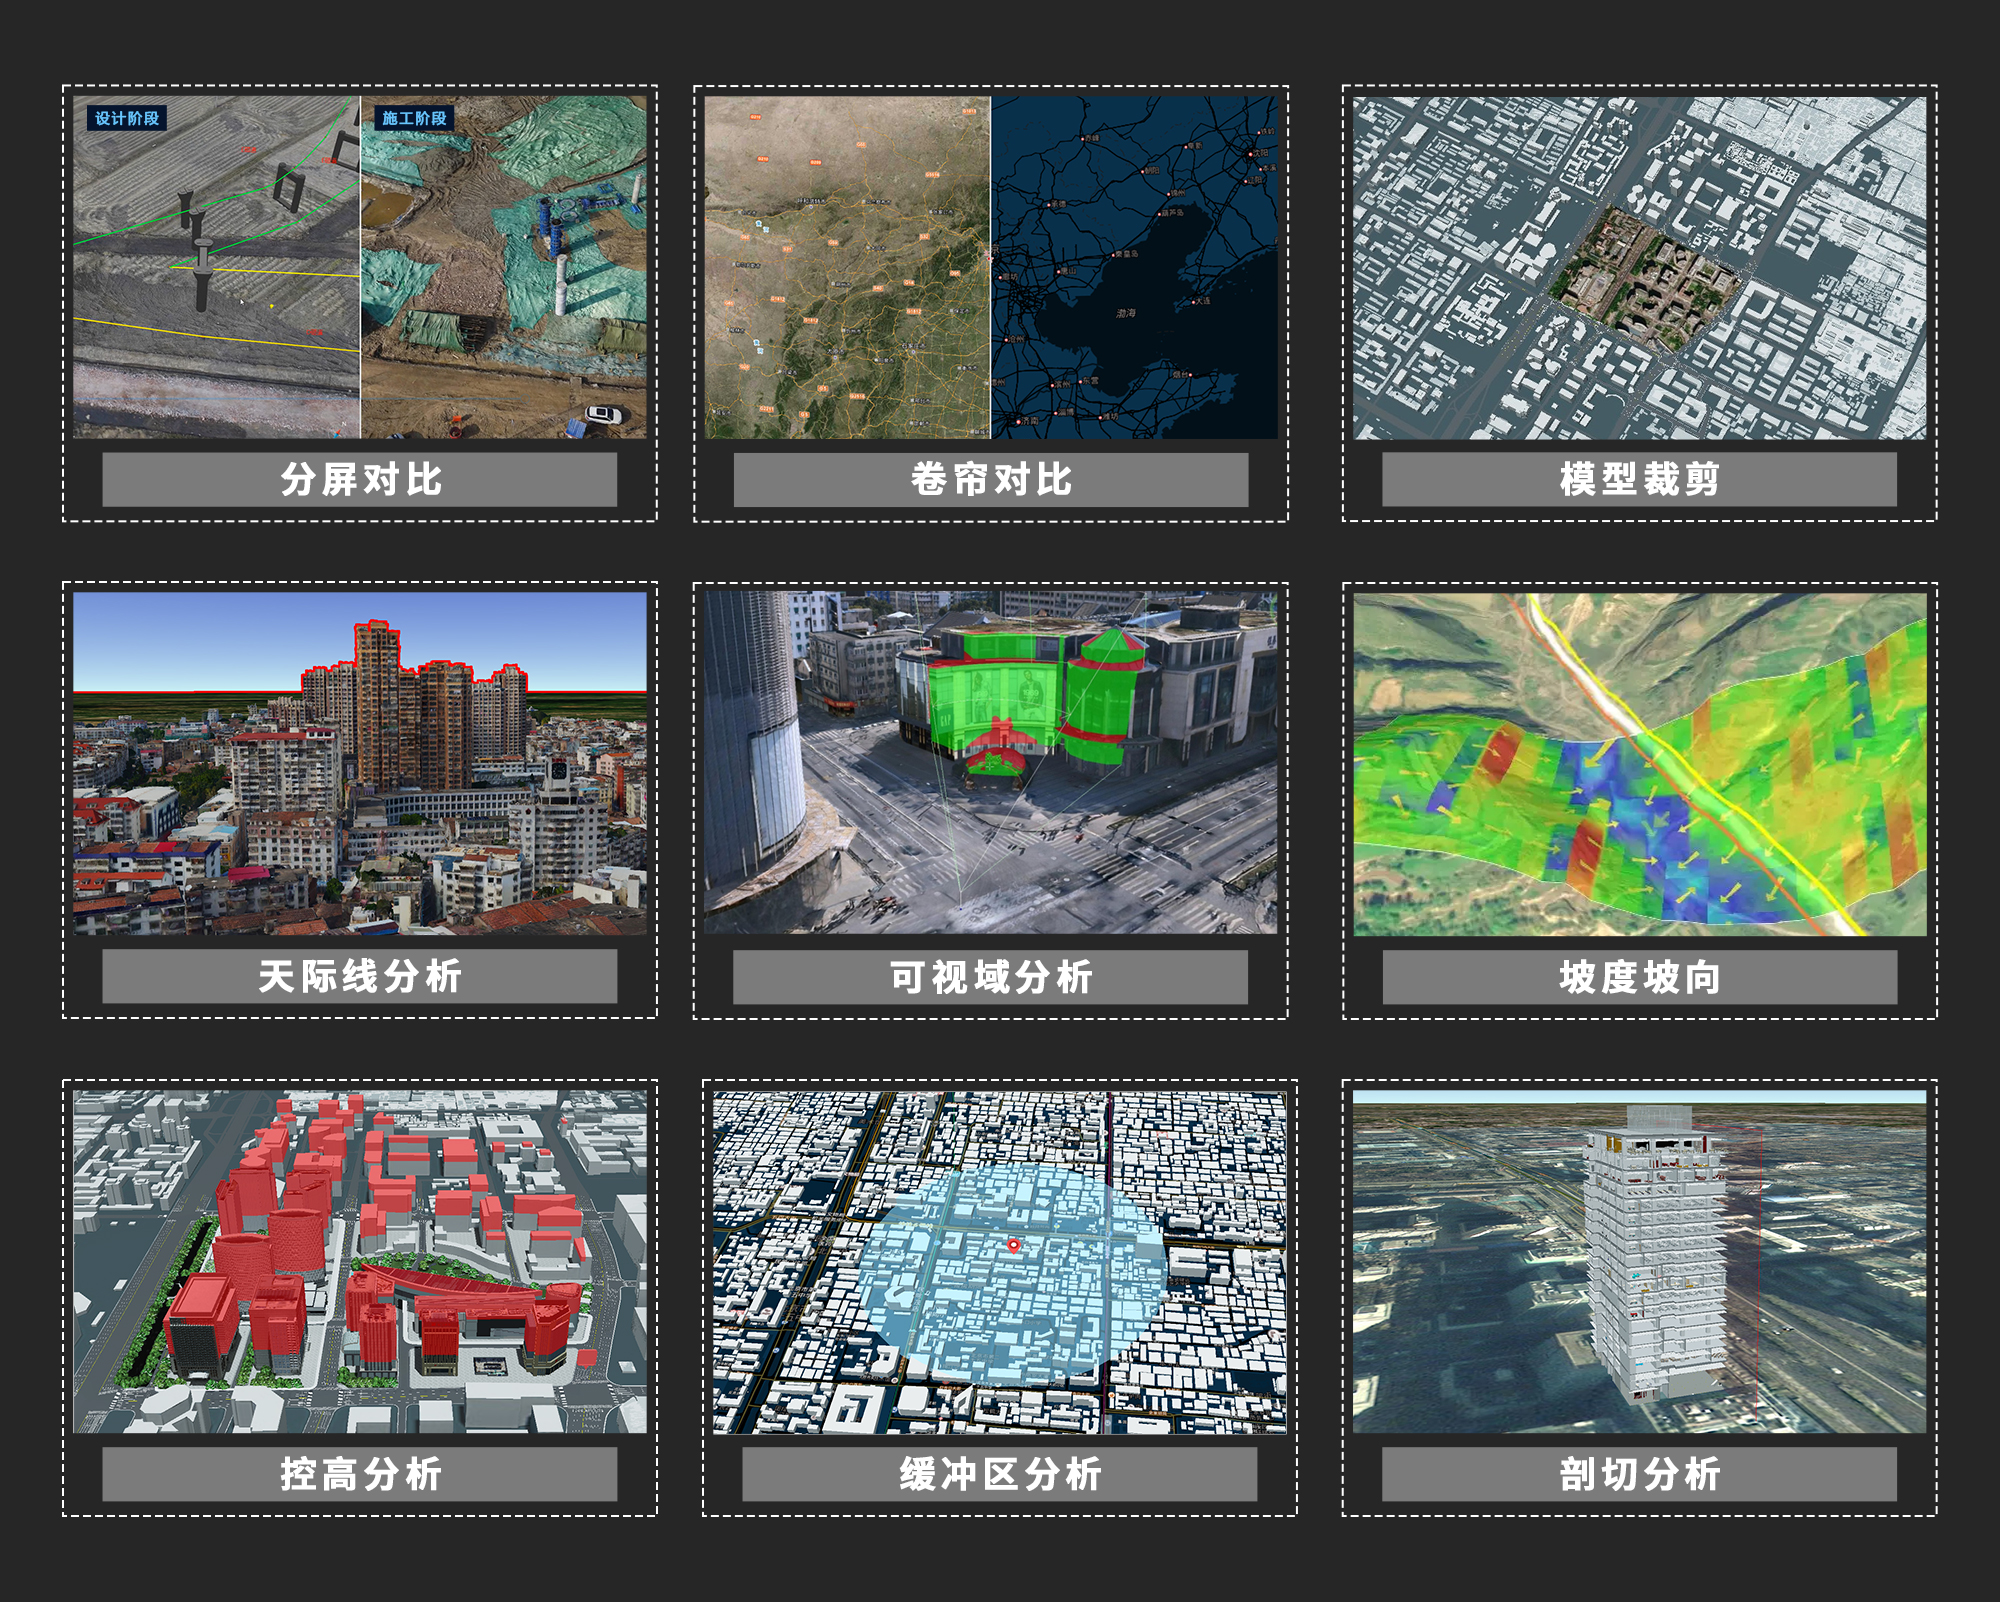Click the red location pin in buffer circle
Viewport: 2000px width, 1602px height.
click(x=1013, y=1245)
